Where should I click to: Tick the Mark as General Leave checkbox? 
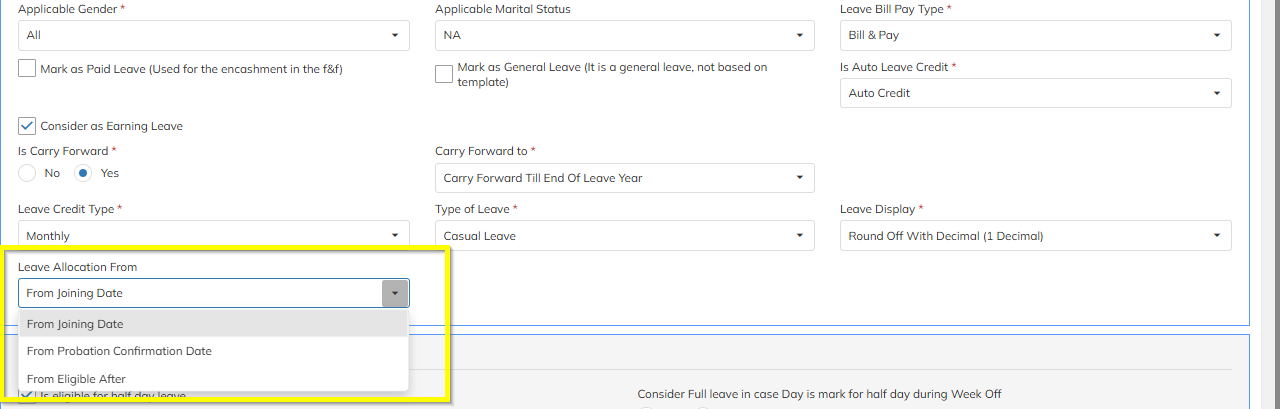pos(444,75)
